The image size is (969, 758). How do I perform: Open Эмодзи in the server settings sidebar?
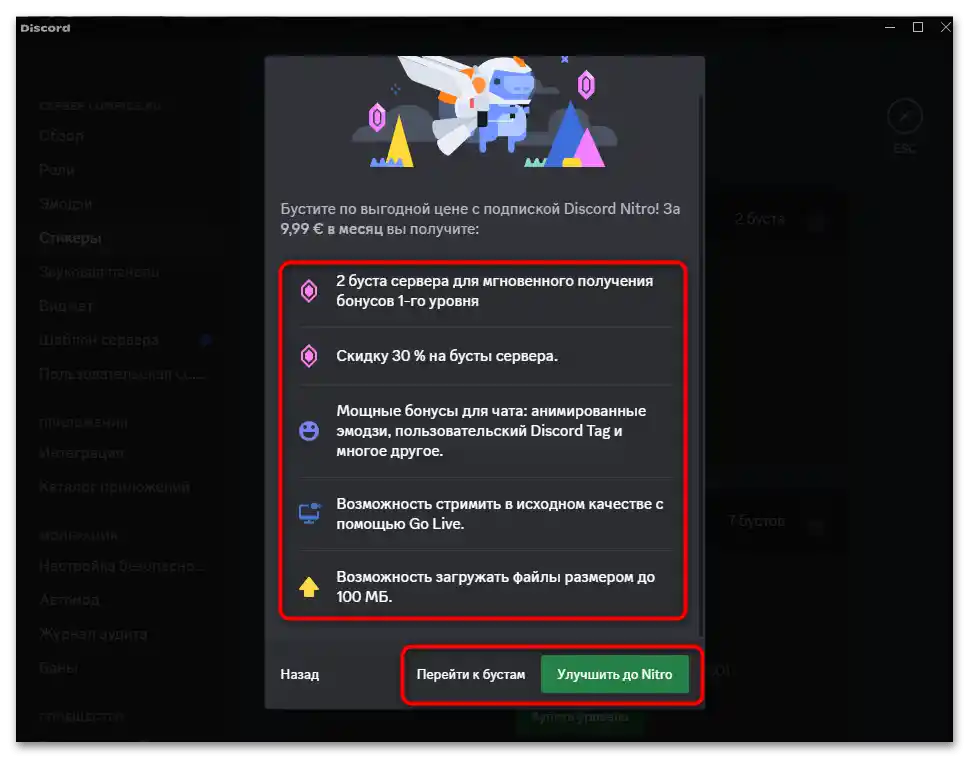click(x=66, y=203)
